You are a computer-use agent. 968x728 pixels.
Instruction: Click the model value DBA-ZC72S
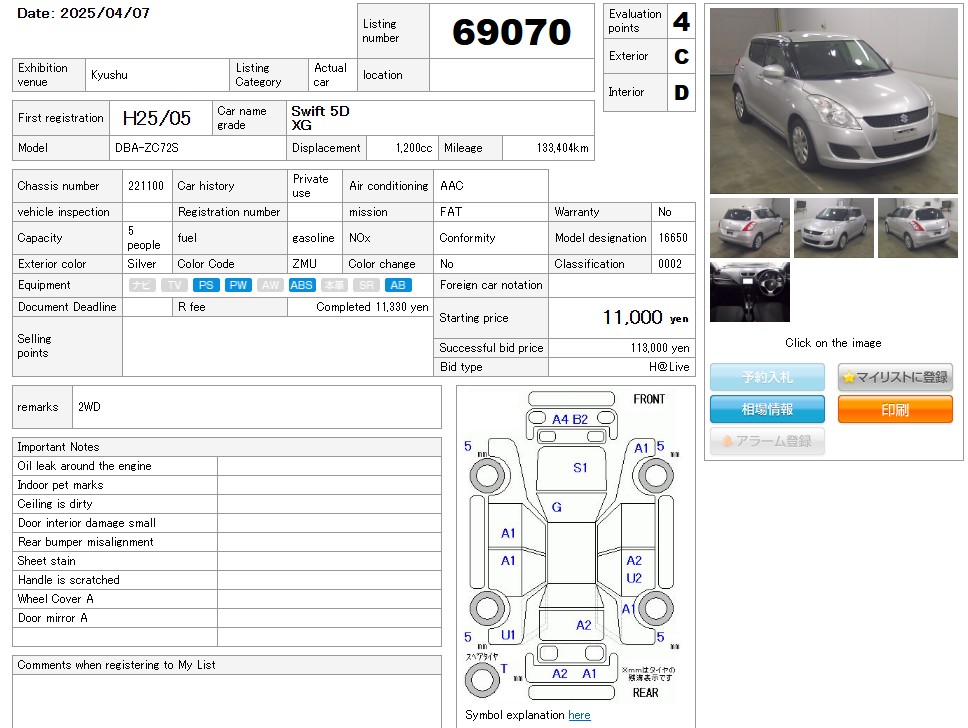(x=147, y=148)
